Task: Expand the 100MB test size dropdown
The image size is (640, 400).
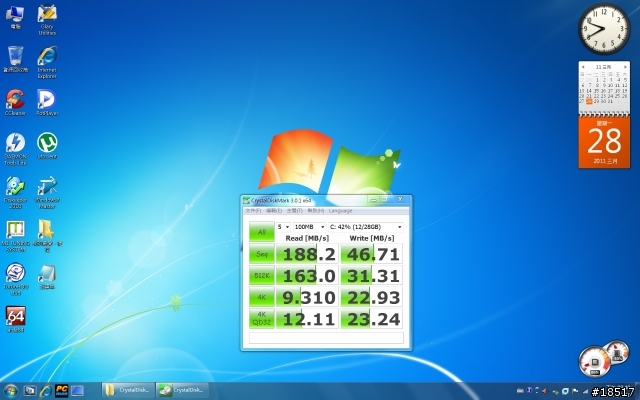Action: [x=310, y=227]
